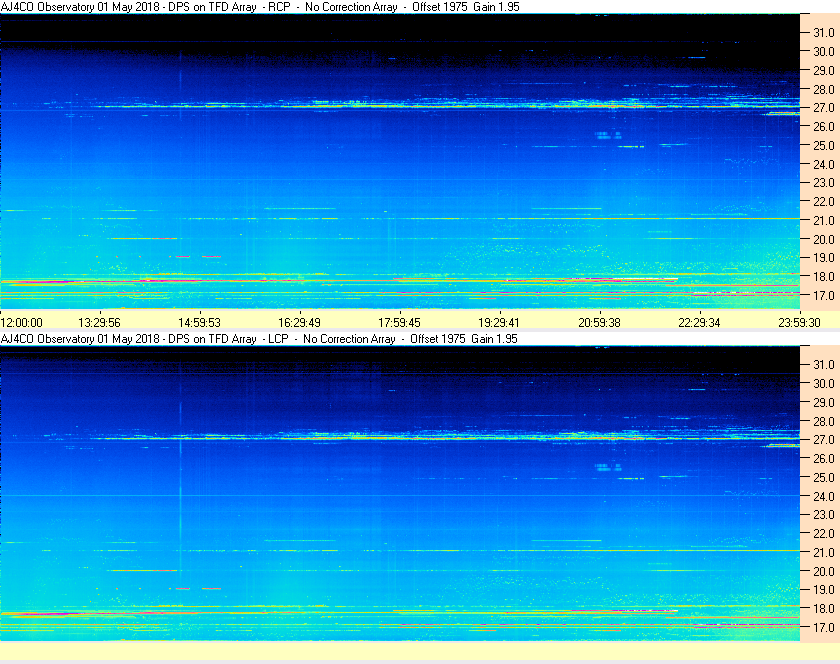This screenshot has height=664, width=840.
Task: Click the 20:59:38 time axis label
Action: pos(599,323)
